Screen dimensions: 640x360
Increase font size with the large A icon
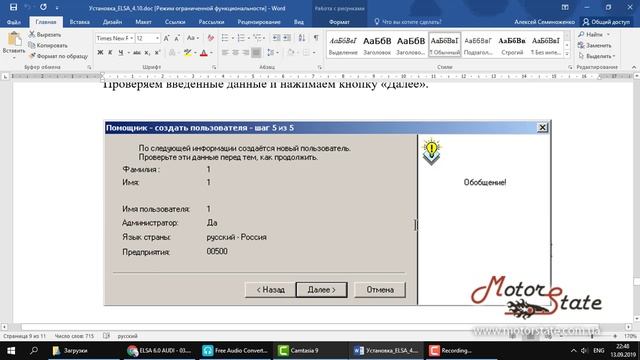pyautogui.click(x=166, y=38)
